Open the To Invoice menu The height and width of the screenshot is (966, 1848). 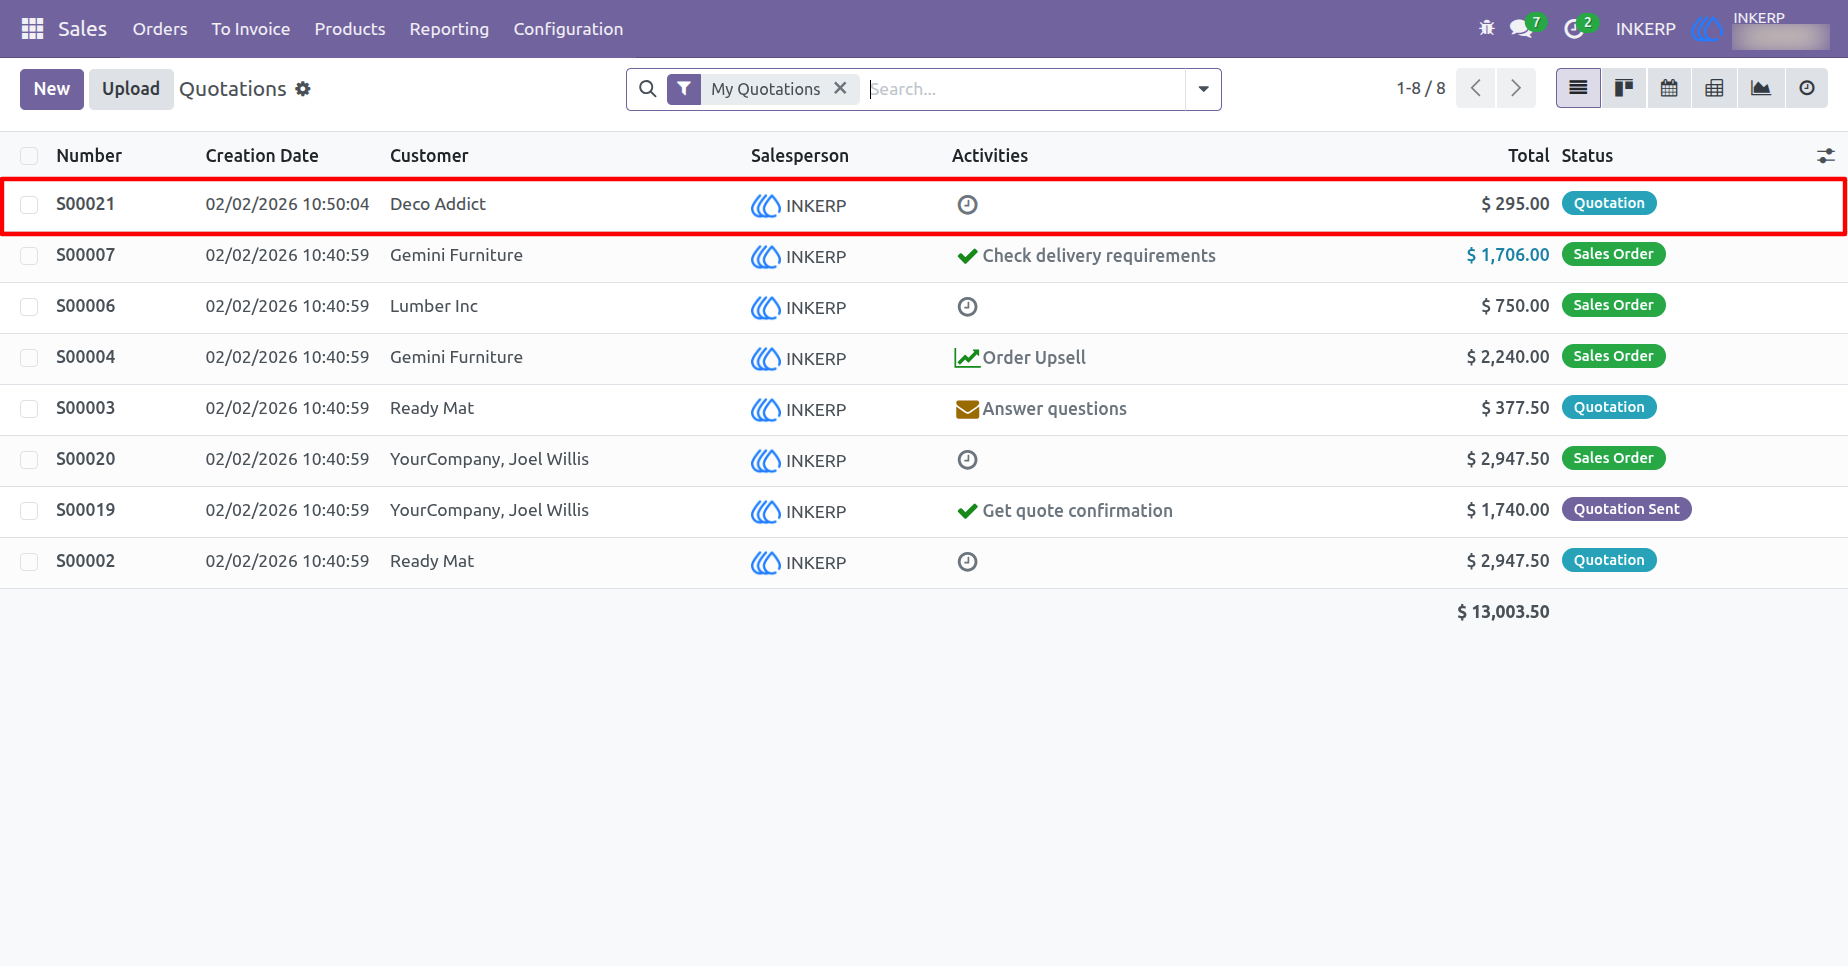(x=251, y=29)
